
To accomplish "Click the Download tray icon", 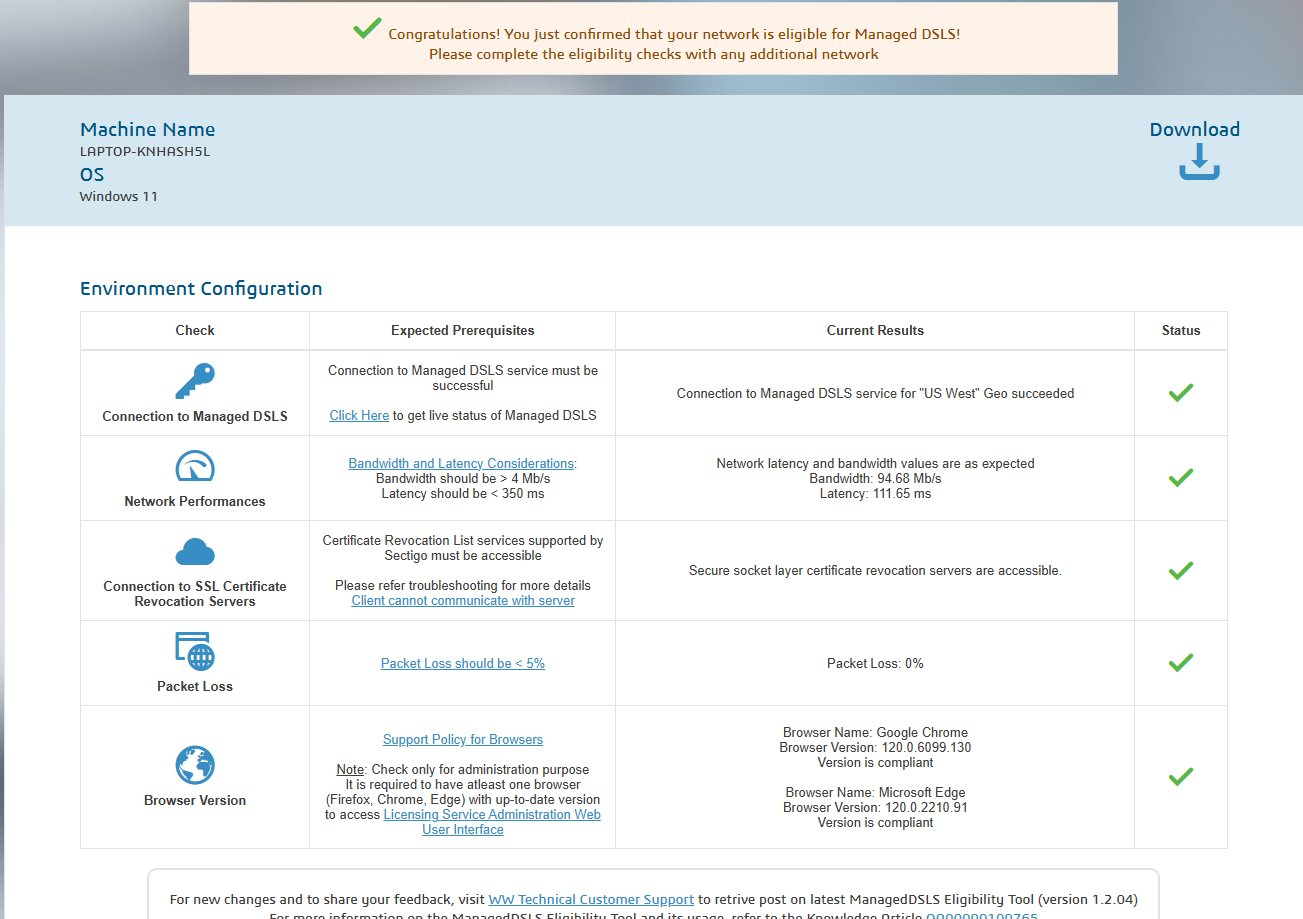I will point(1199,163).
